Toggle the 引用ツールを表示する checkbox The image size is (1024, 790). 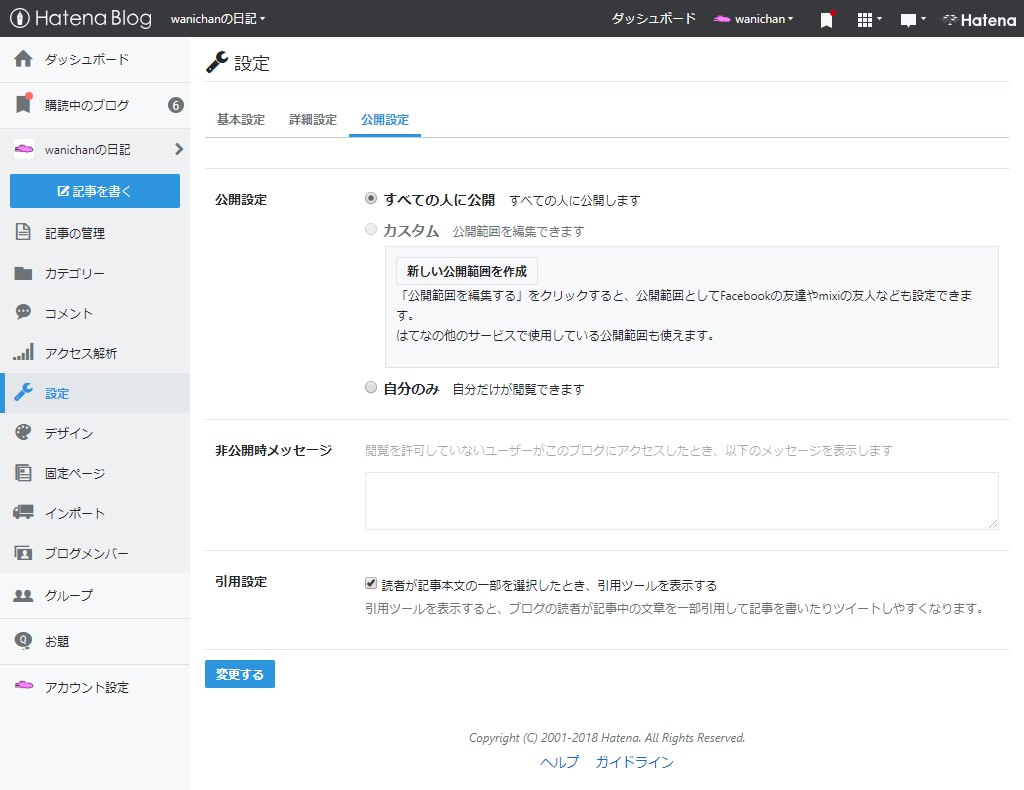coord(371,583)
